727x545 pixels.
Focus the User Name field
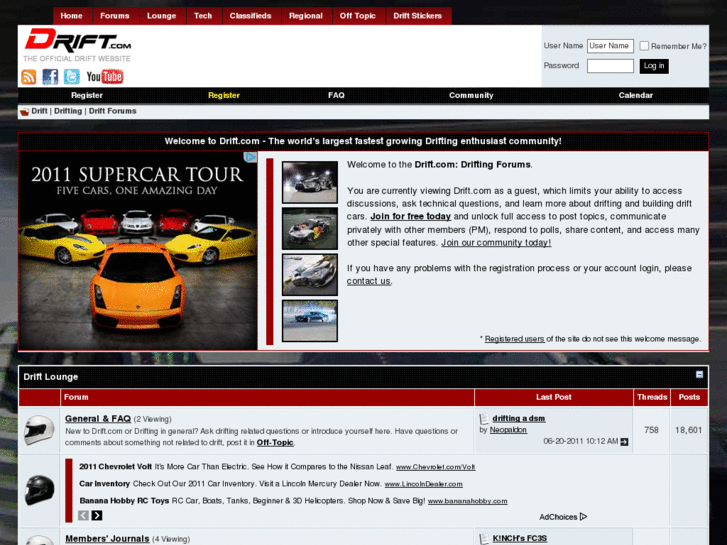[610, 46]
